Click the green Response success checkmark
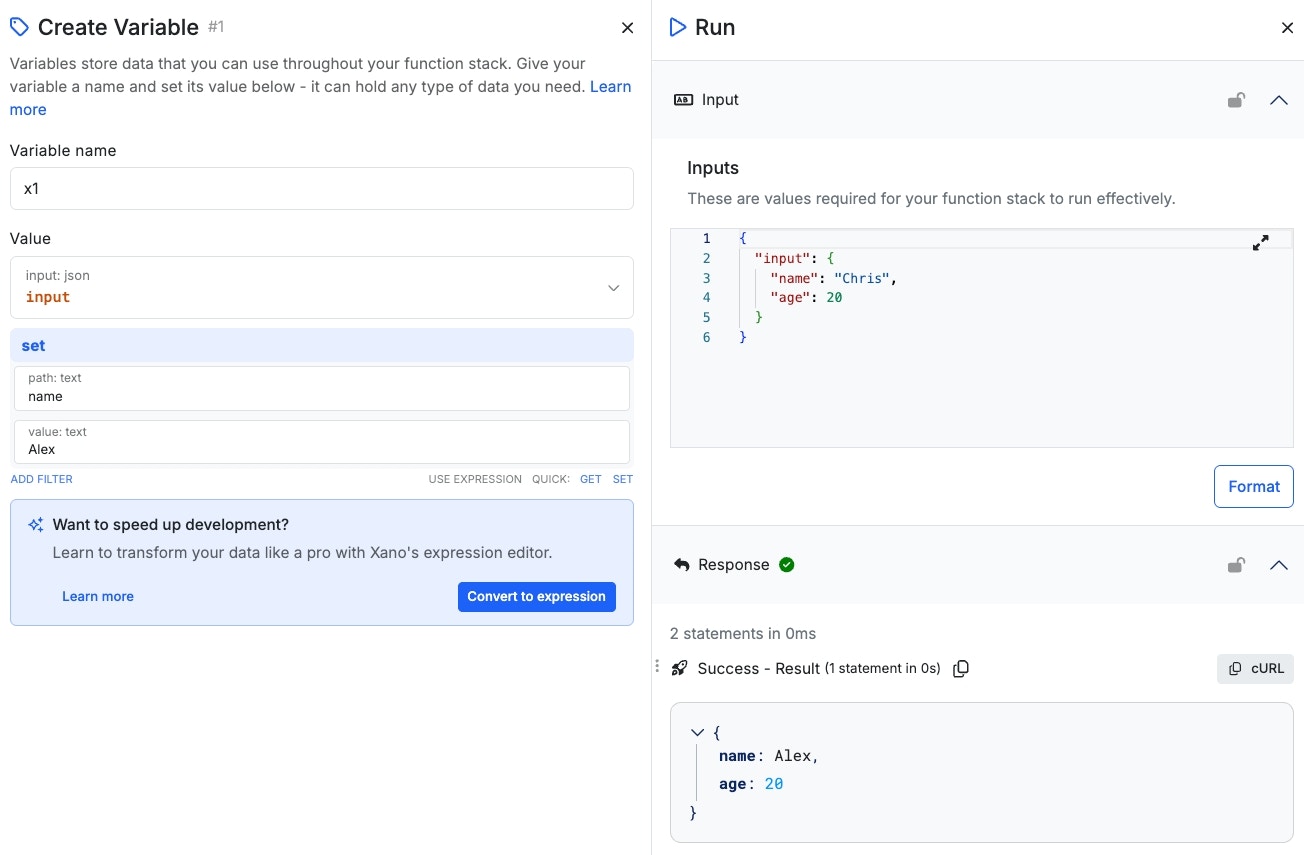The image size is (1304, 855). 787,565
